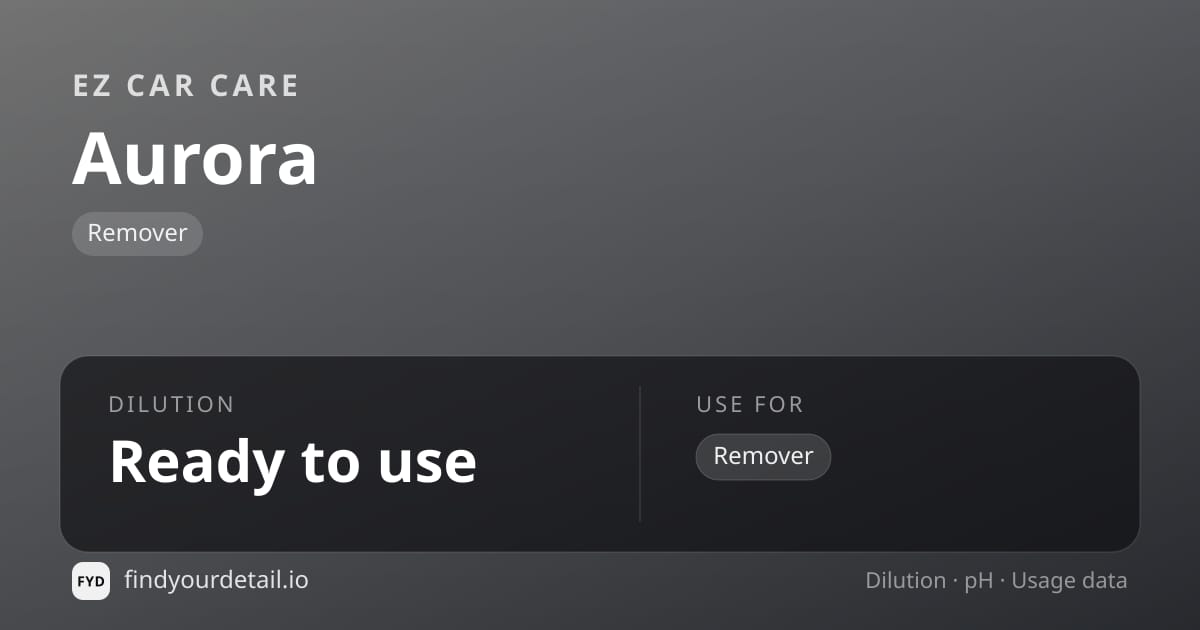Click the USE FOR heading
The width and height of the screenshot is (1200, 630).
click(750, 405)
